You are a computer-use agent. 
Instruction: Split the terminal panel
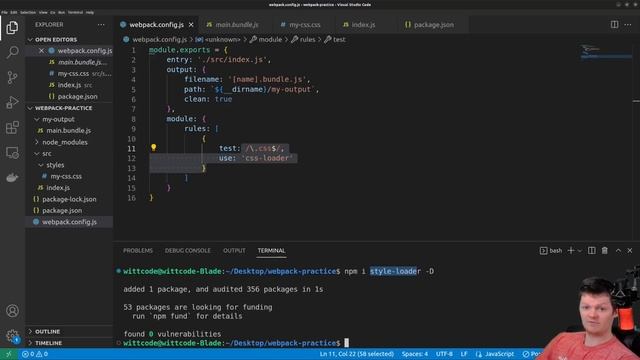pos(591,250)
